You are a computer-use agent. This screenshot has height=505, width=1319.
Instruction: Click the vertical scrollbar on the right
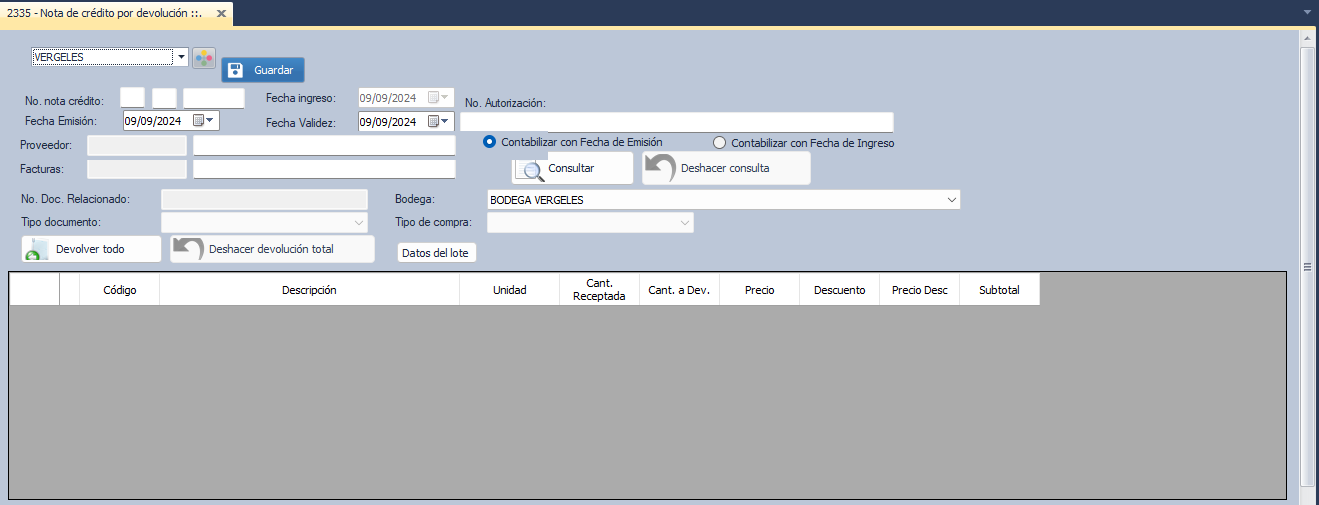click(1306, 267)
